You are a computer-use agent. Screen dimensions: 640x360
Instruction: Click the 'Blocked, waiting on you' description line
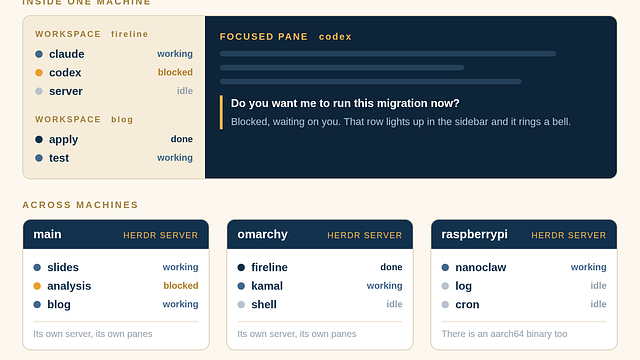tap(401, 122)
